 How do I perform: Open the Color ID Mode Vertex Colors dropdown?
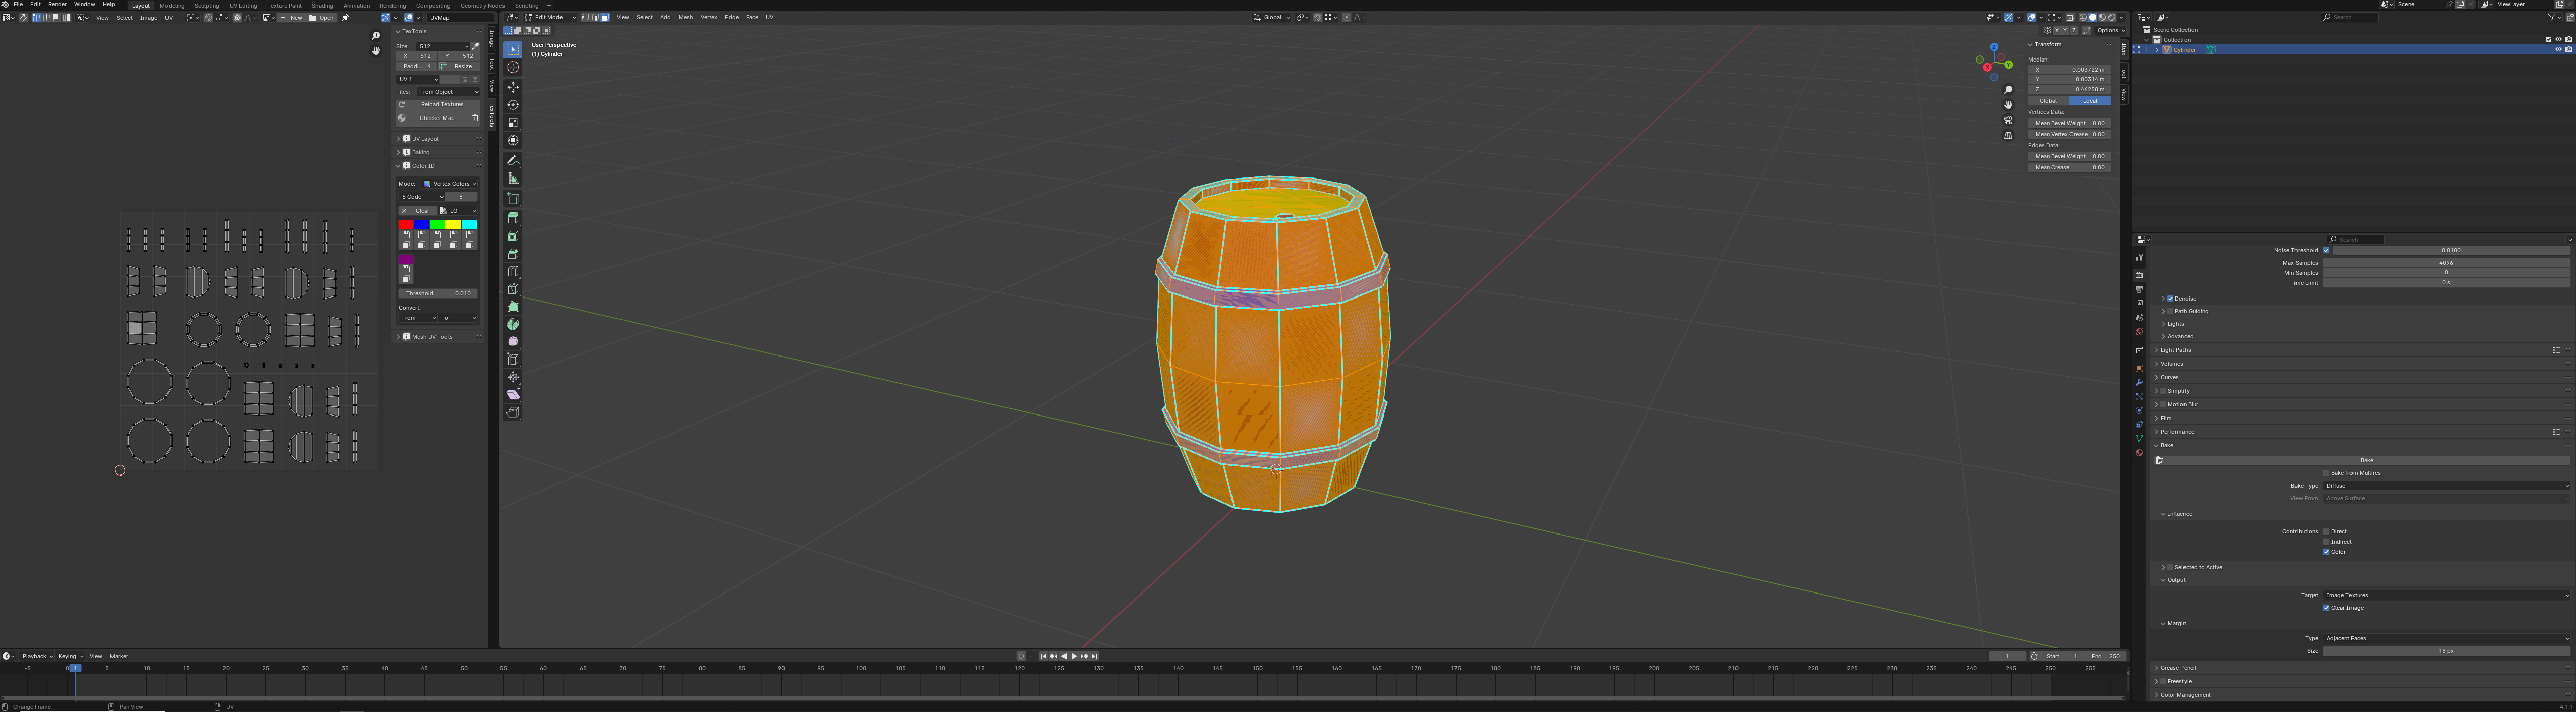pyautogui.click(x=449, y=184)
